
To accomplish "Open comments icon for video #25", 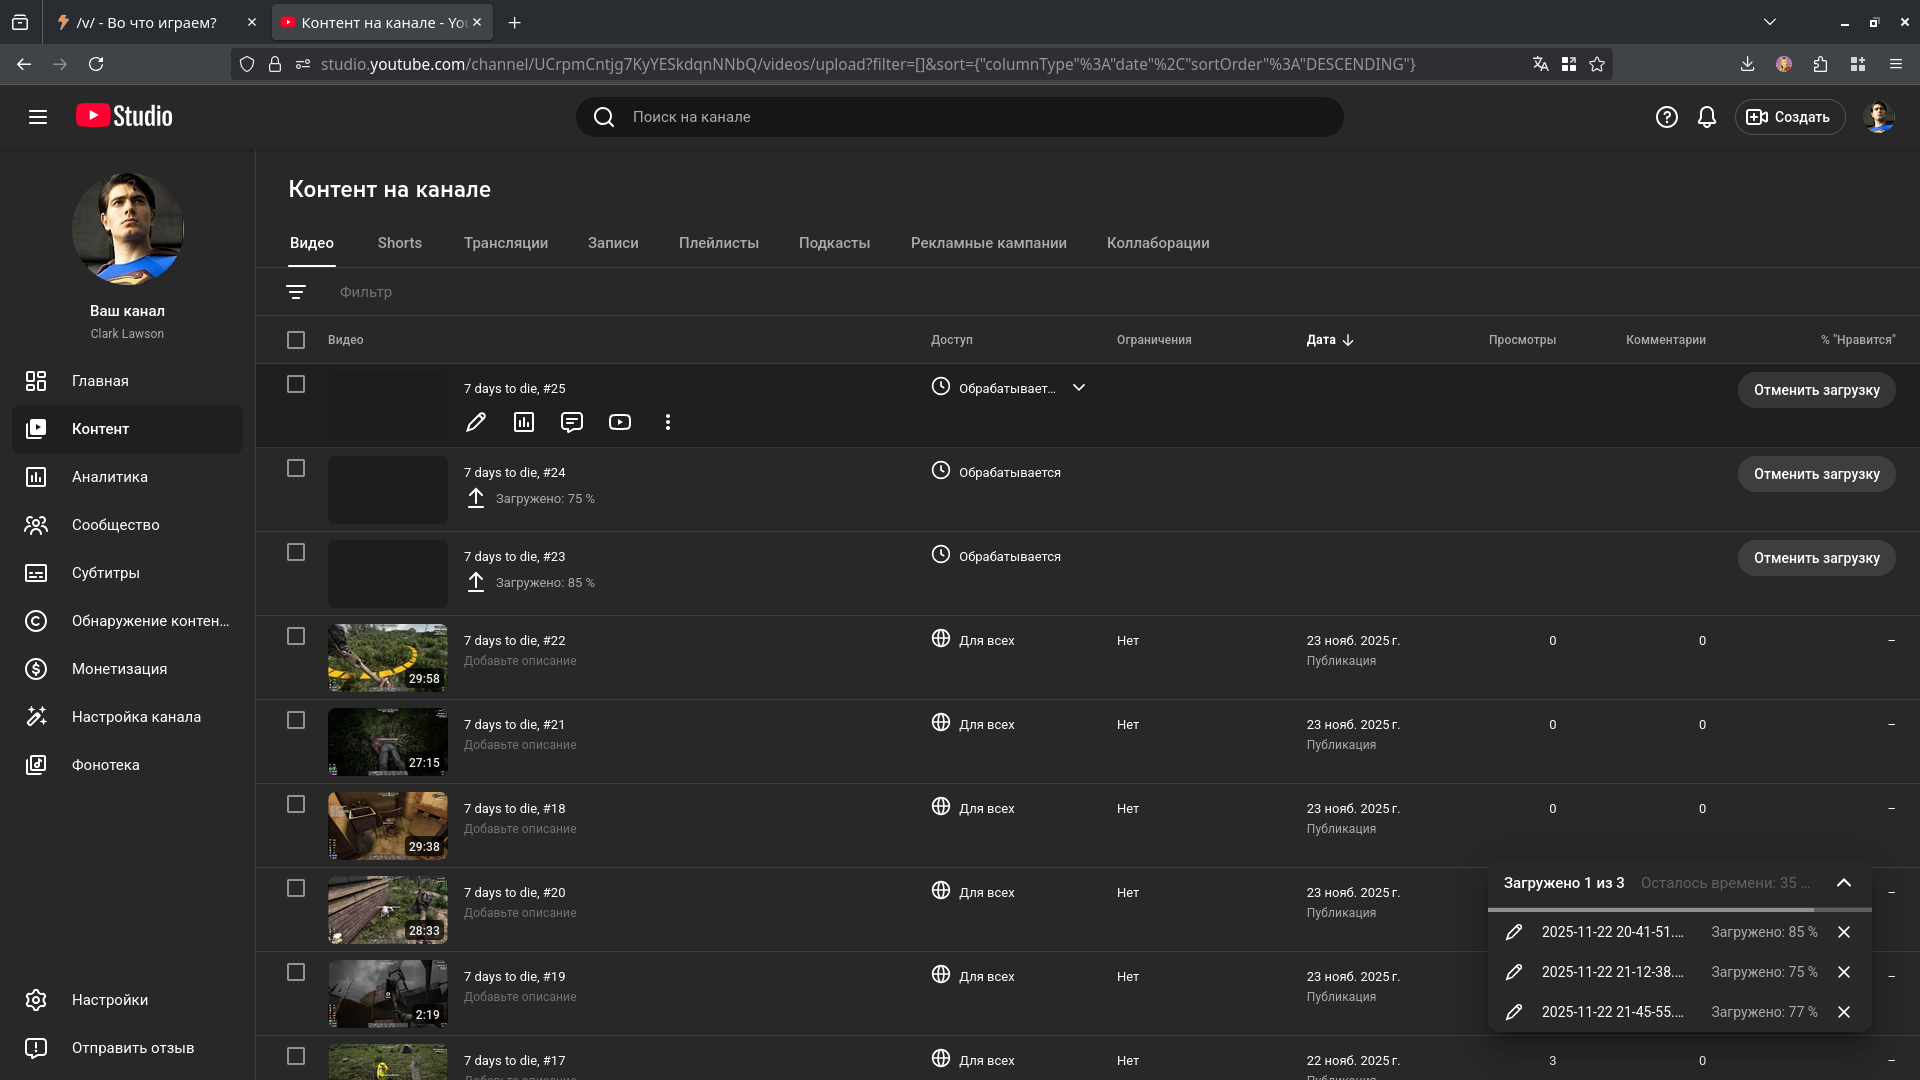I will [572, 422].
